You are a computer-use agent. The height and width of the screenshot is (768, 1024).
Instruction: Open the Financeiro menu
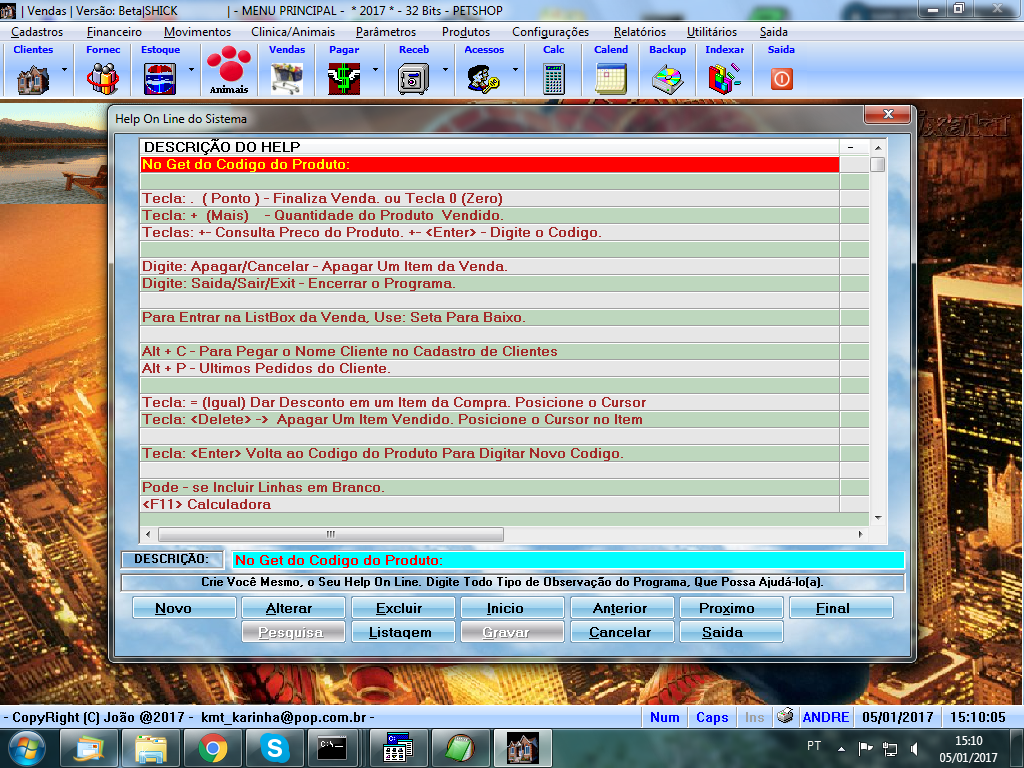point(114,32)
